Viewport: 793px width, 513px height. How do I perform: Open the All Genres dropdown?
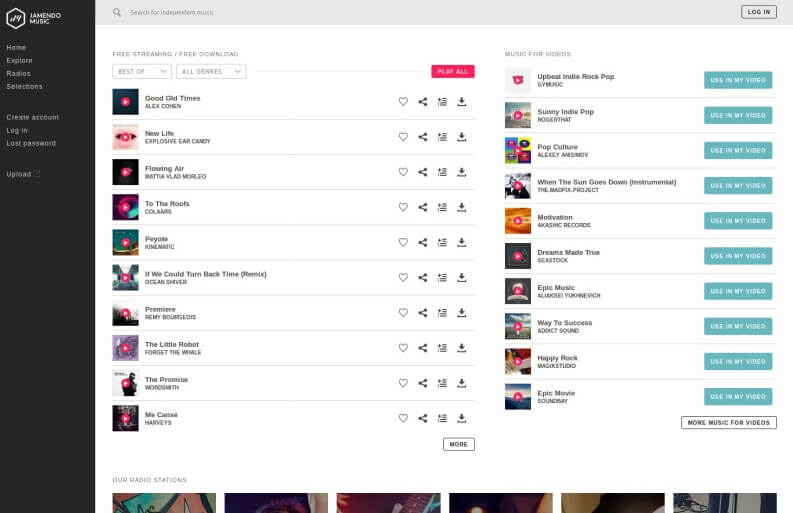coord(211,71)
